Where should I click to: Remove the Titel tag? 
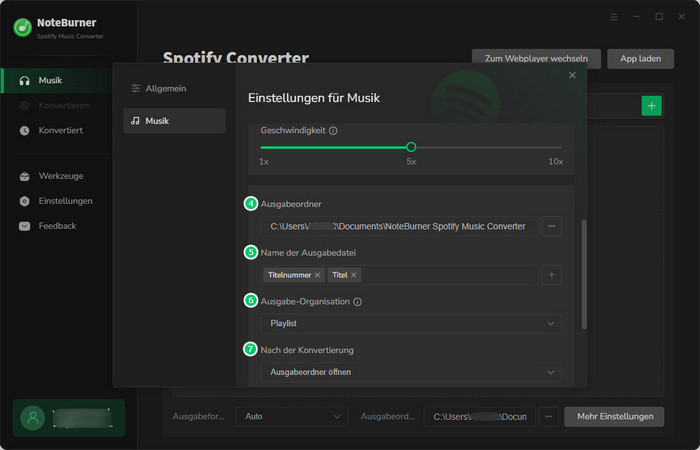pos(354,275)
